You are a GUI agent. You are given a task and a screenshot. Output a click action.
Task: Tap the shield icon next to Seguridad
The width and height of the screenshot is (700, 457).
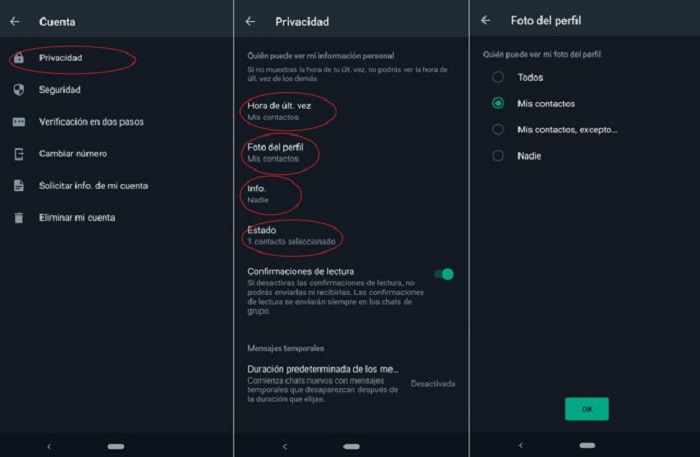(x=19, y=90)
